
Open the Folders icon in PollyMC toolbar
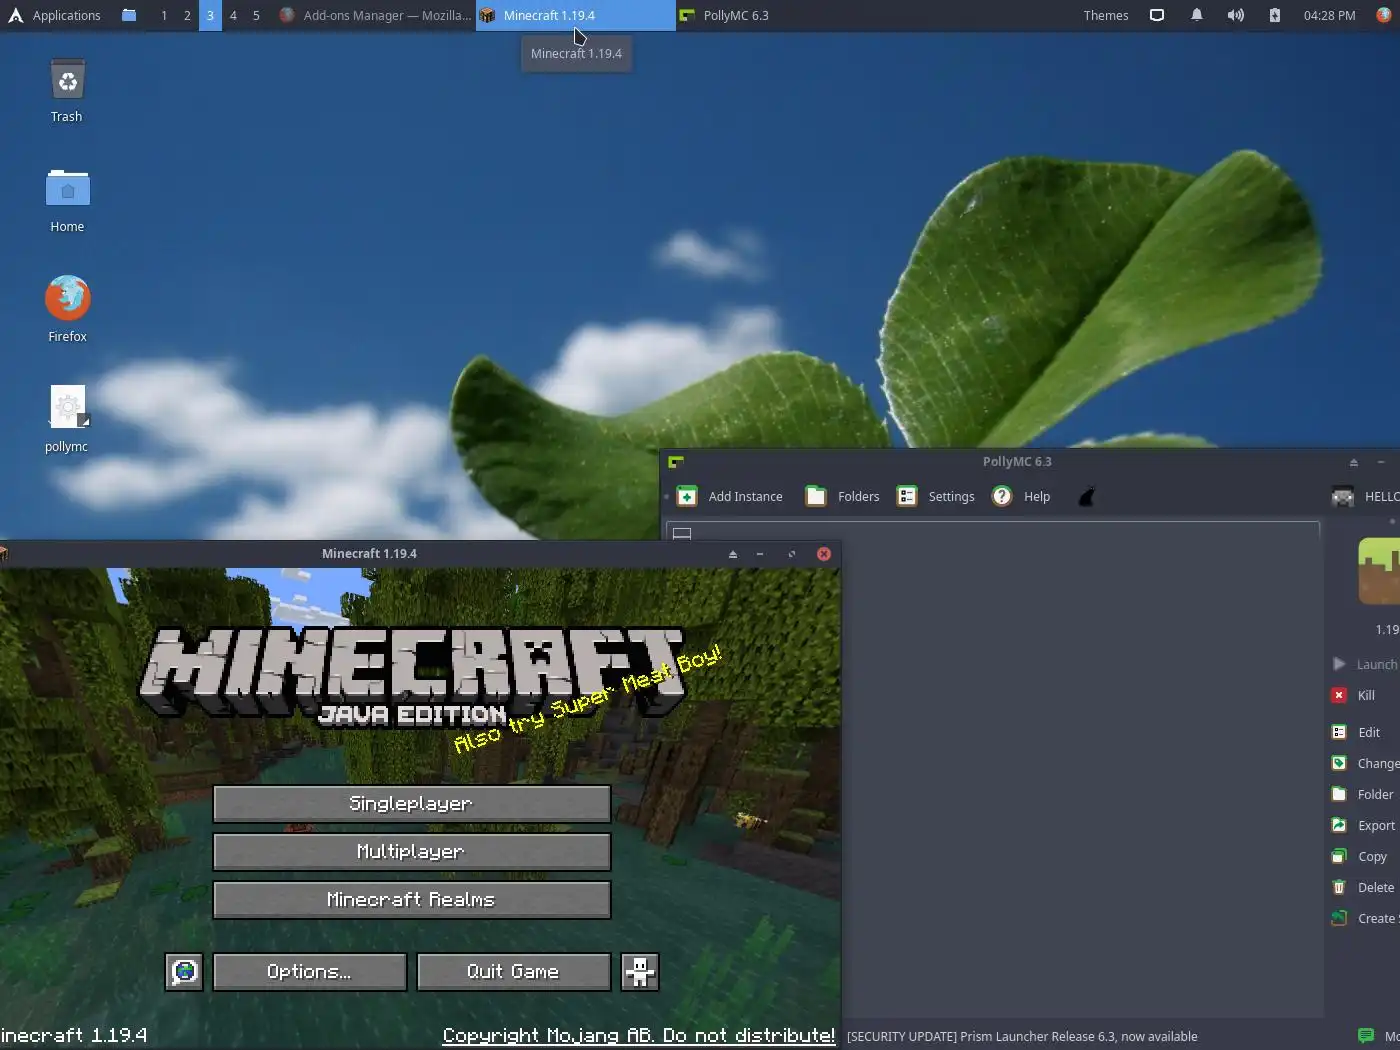click(x=816, y=496)
